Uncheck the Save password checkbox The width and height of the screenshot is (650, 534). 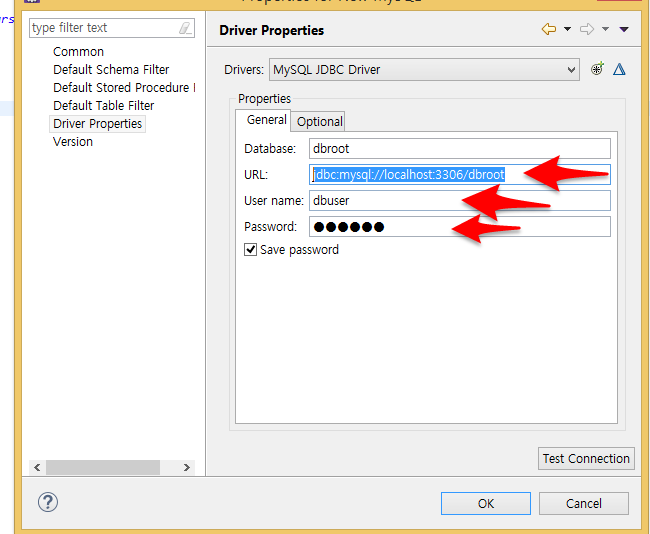click(250, 250)
